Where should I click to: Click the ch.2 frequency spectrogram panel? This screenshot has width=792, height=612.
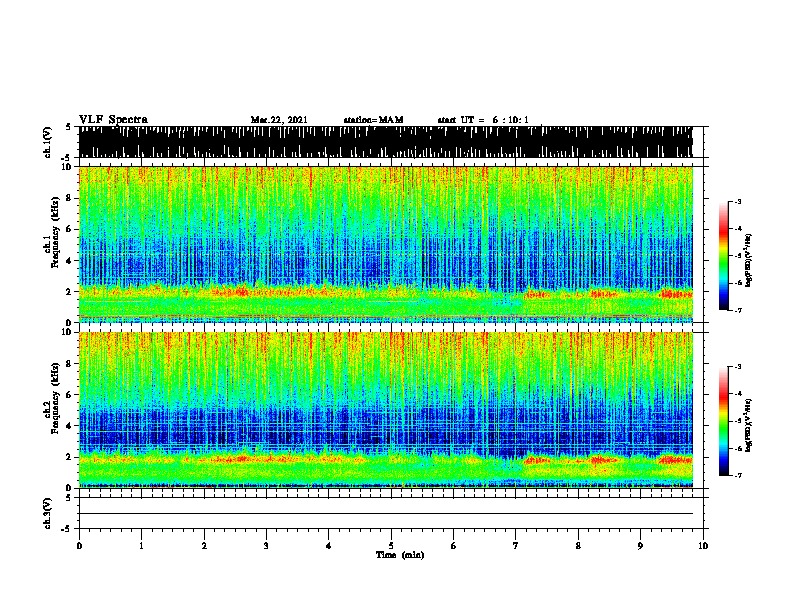point(386,410)
